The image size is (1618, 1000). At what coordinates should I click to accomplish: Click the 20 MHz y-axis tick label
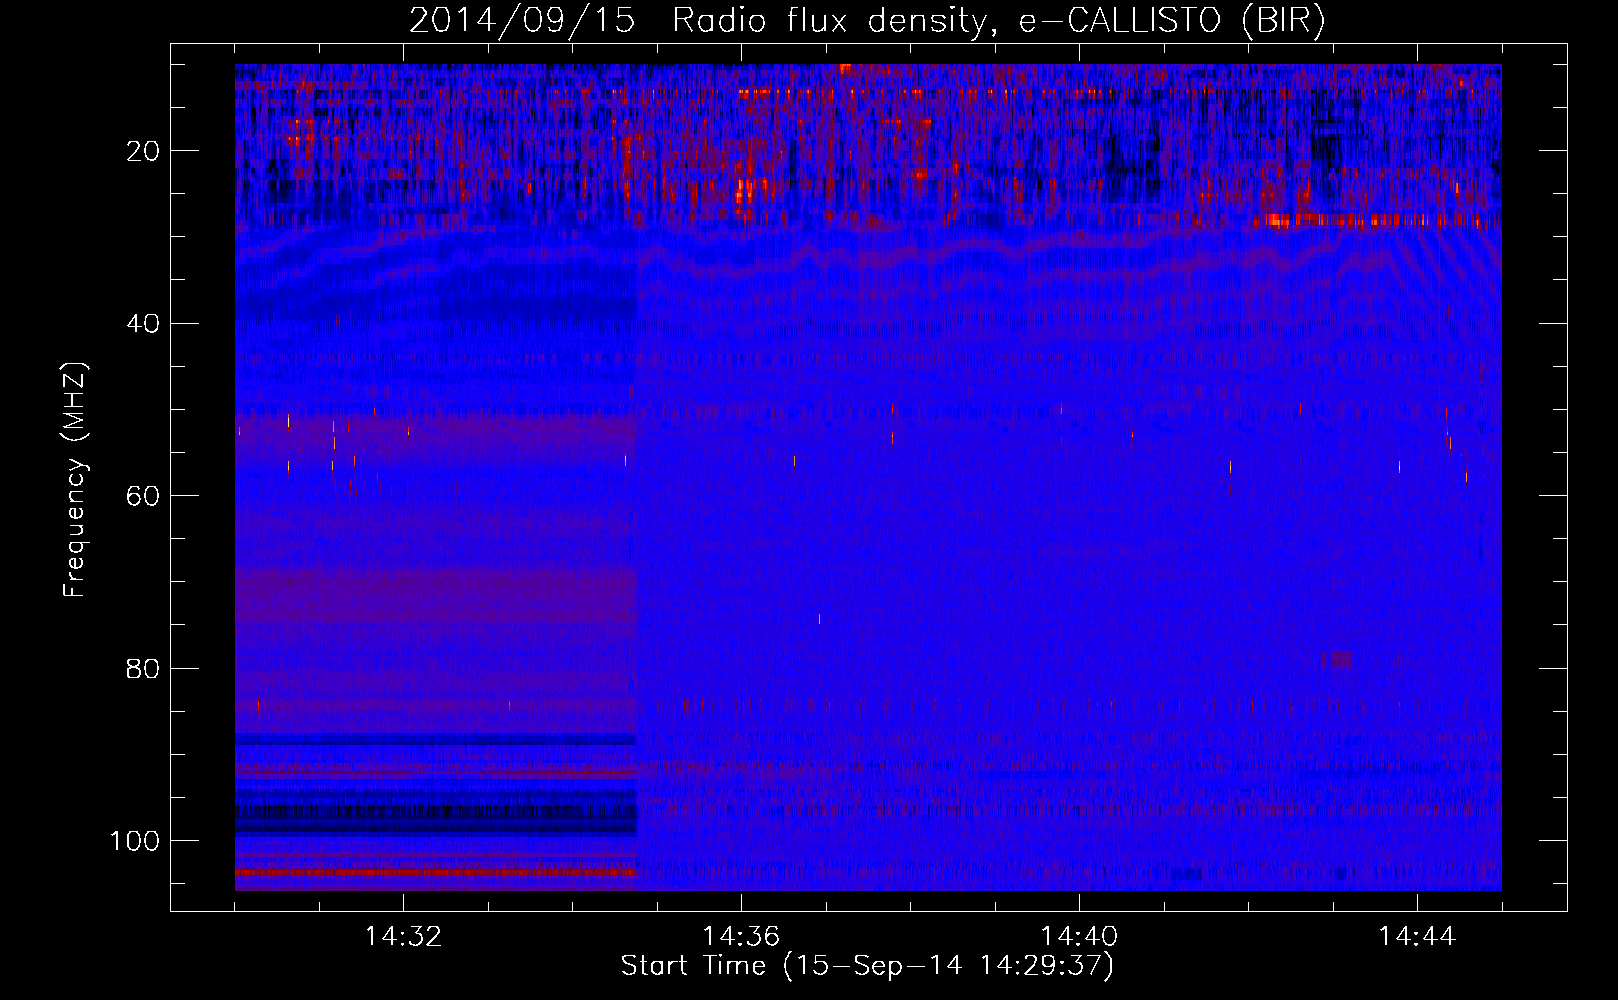click(x=144, y=151)
